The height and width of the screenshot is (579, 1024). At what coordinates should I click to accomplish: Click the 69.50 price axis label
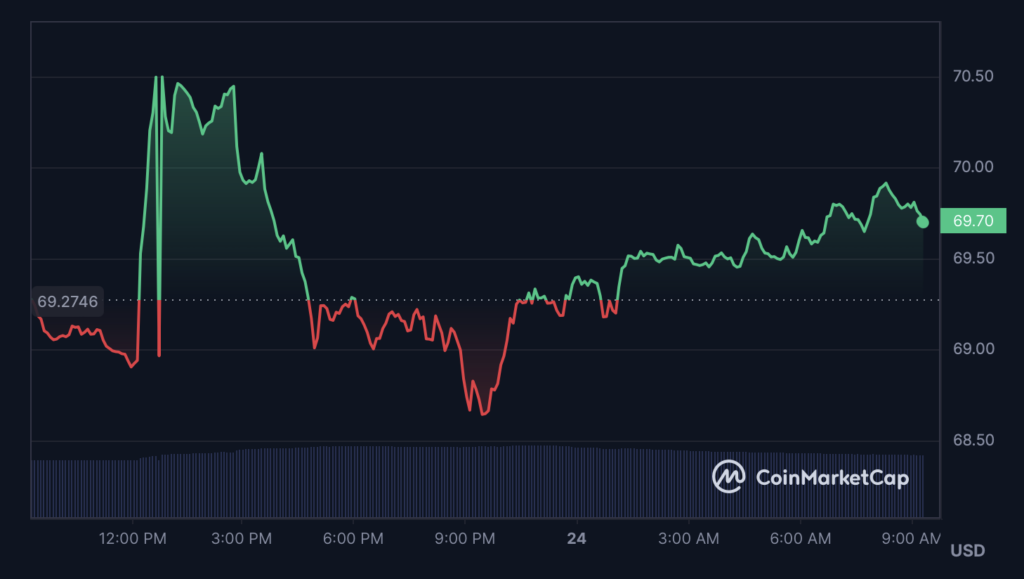click(973, 258)
